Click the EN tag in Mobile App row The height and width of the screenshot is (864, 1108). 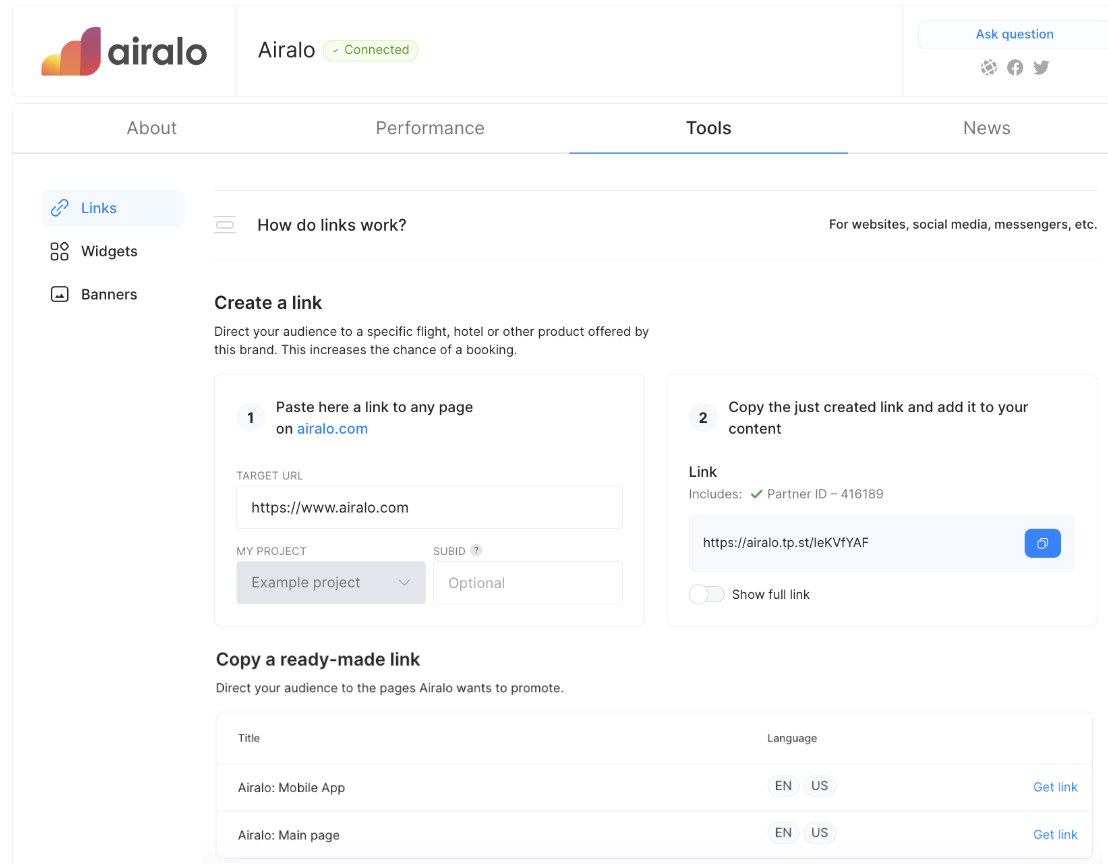(x=783, y=786)
